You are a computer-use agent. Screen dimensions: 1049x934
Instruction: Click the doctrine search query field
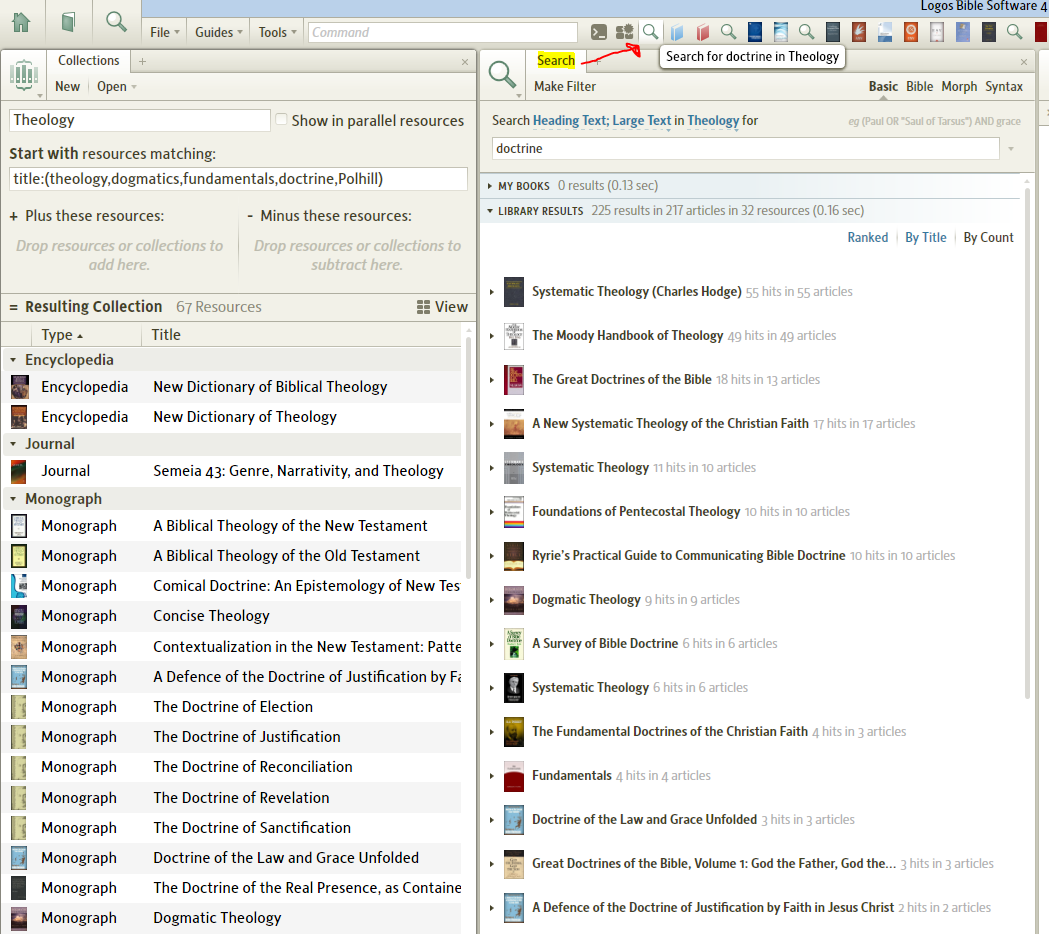click(745, 149)
